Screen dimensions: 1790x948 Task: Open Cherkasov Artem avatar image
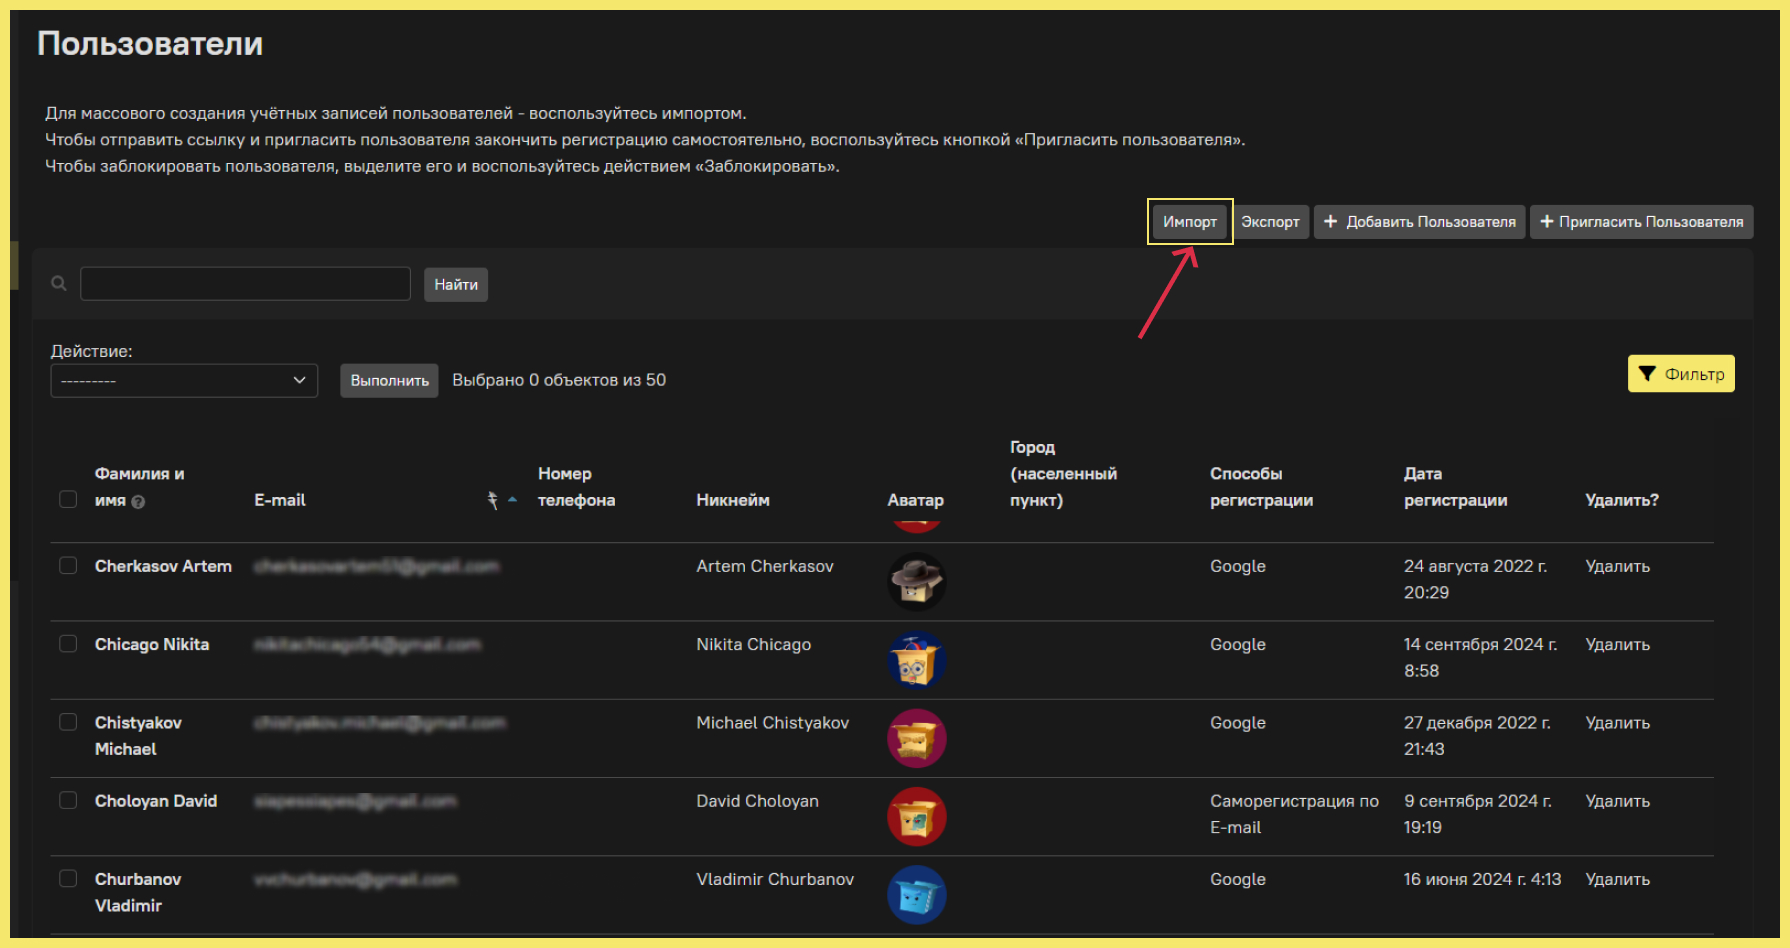(916, 581)
